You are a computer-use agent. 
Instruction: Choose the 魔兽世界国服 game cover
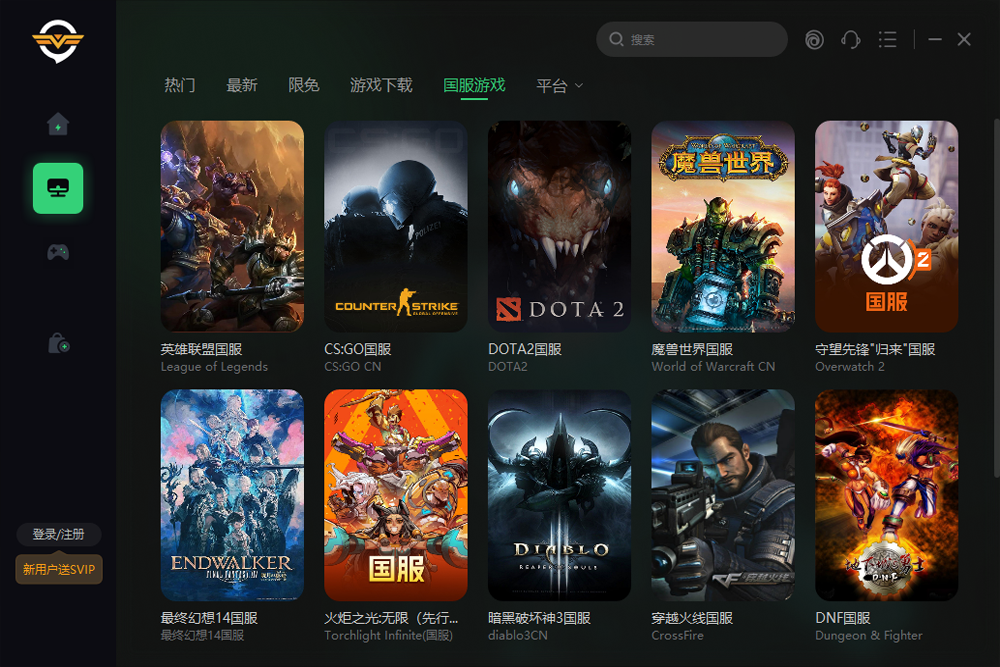coord(723,227)
